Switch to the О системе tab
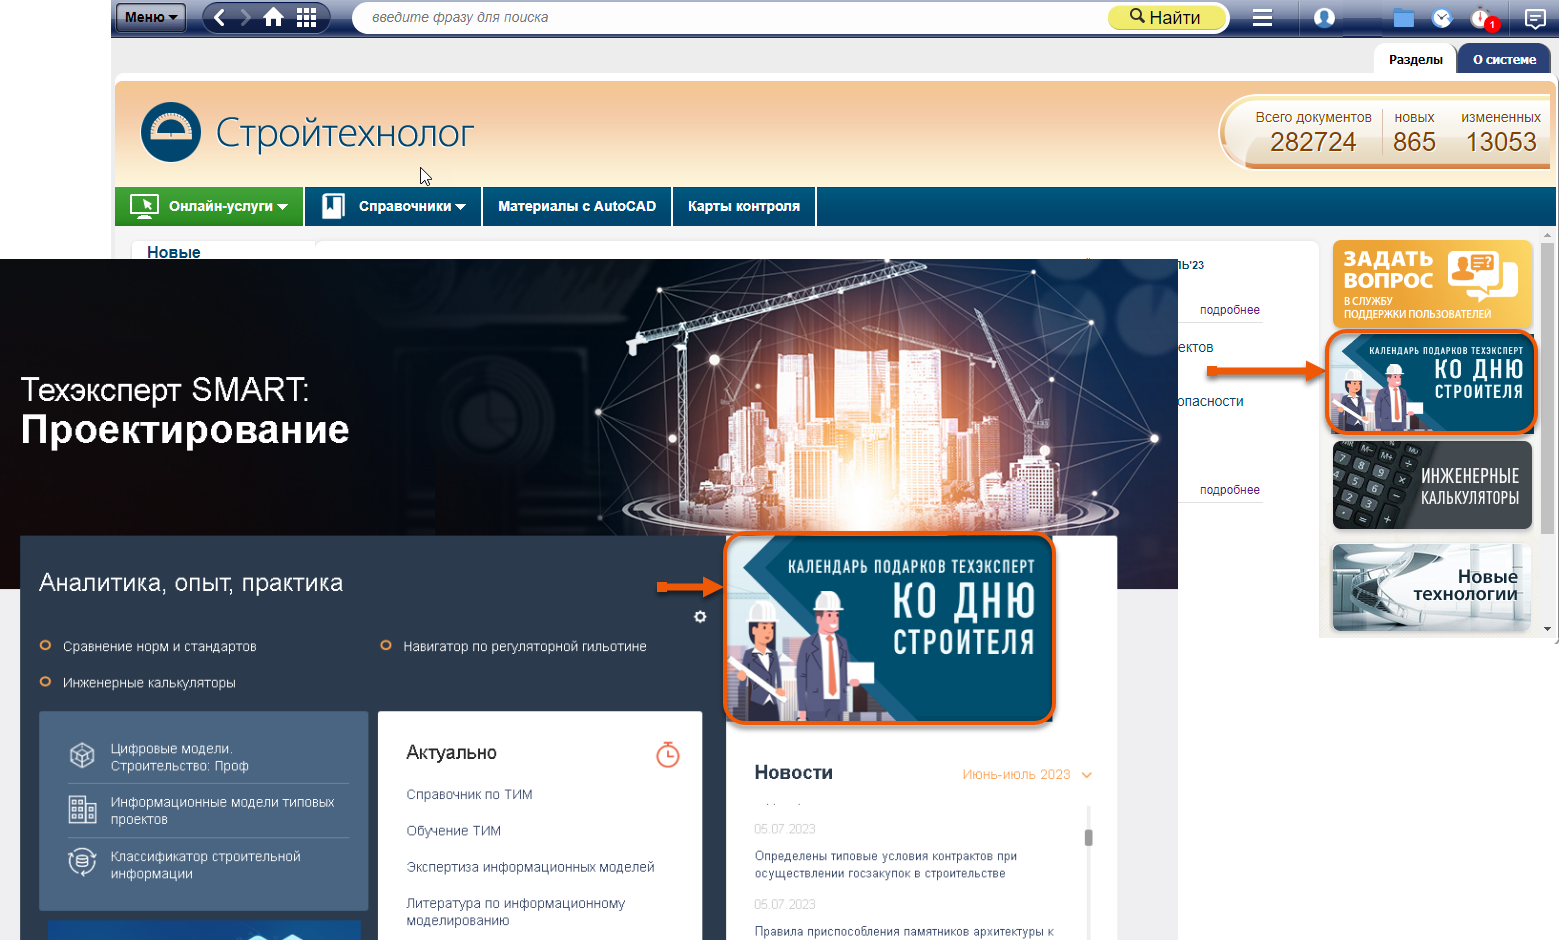The height and width of the screenshot is (940, 1559). click(x=1504, y=59)
